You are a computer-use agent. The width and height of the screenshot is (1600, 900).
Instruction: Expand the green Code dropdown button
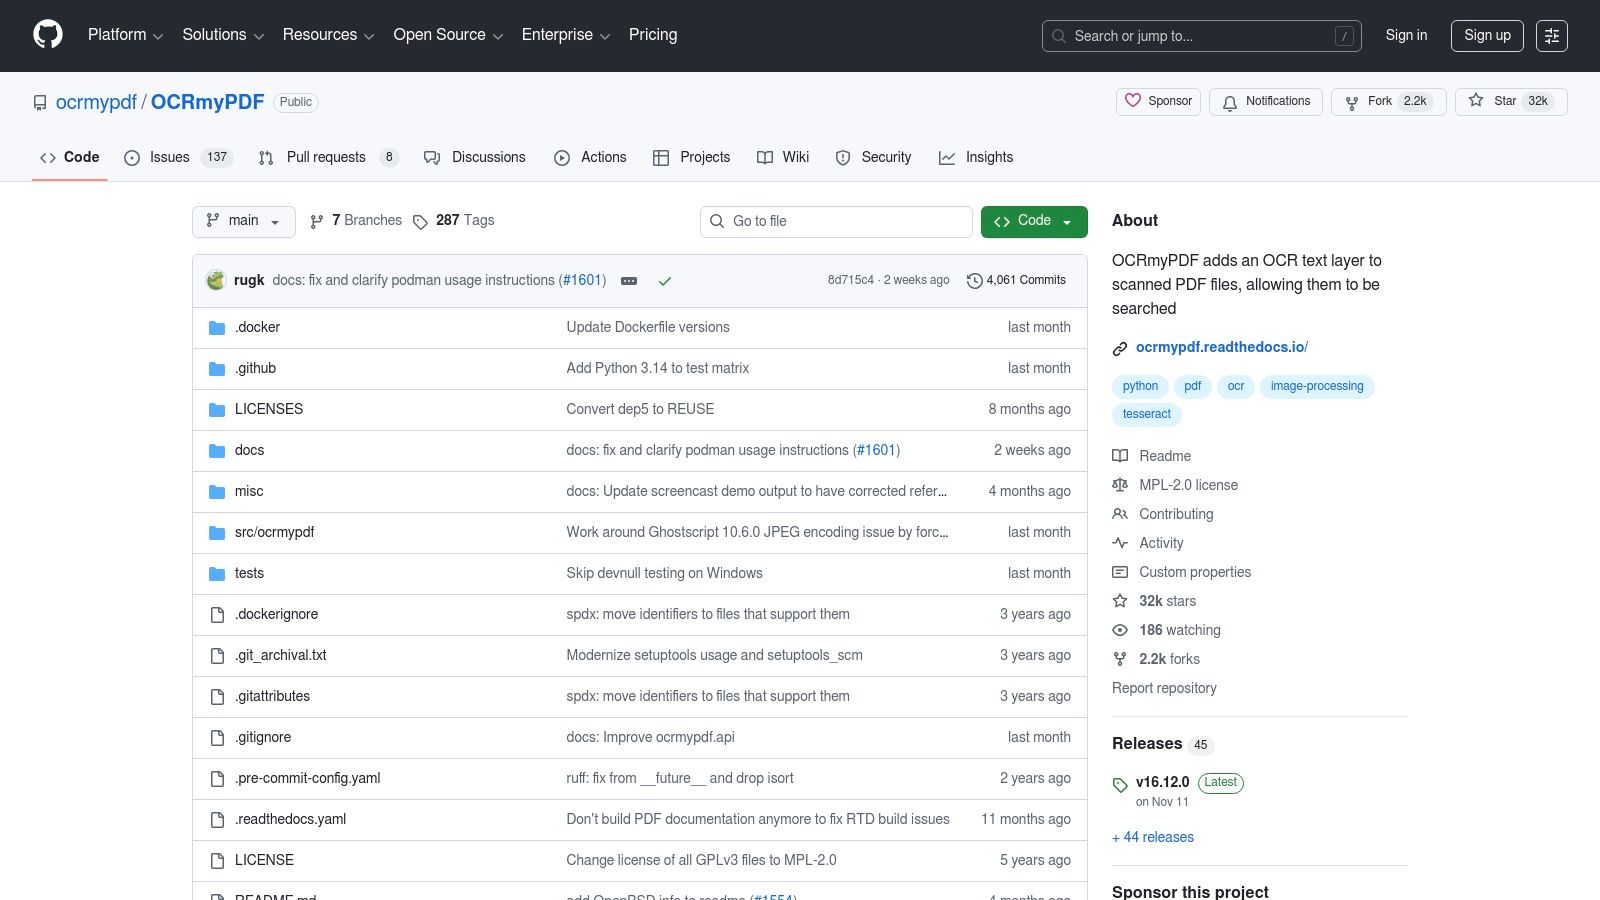click(x=1033, y=221)
